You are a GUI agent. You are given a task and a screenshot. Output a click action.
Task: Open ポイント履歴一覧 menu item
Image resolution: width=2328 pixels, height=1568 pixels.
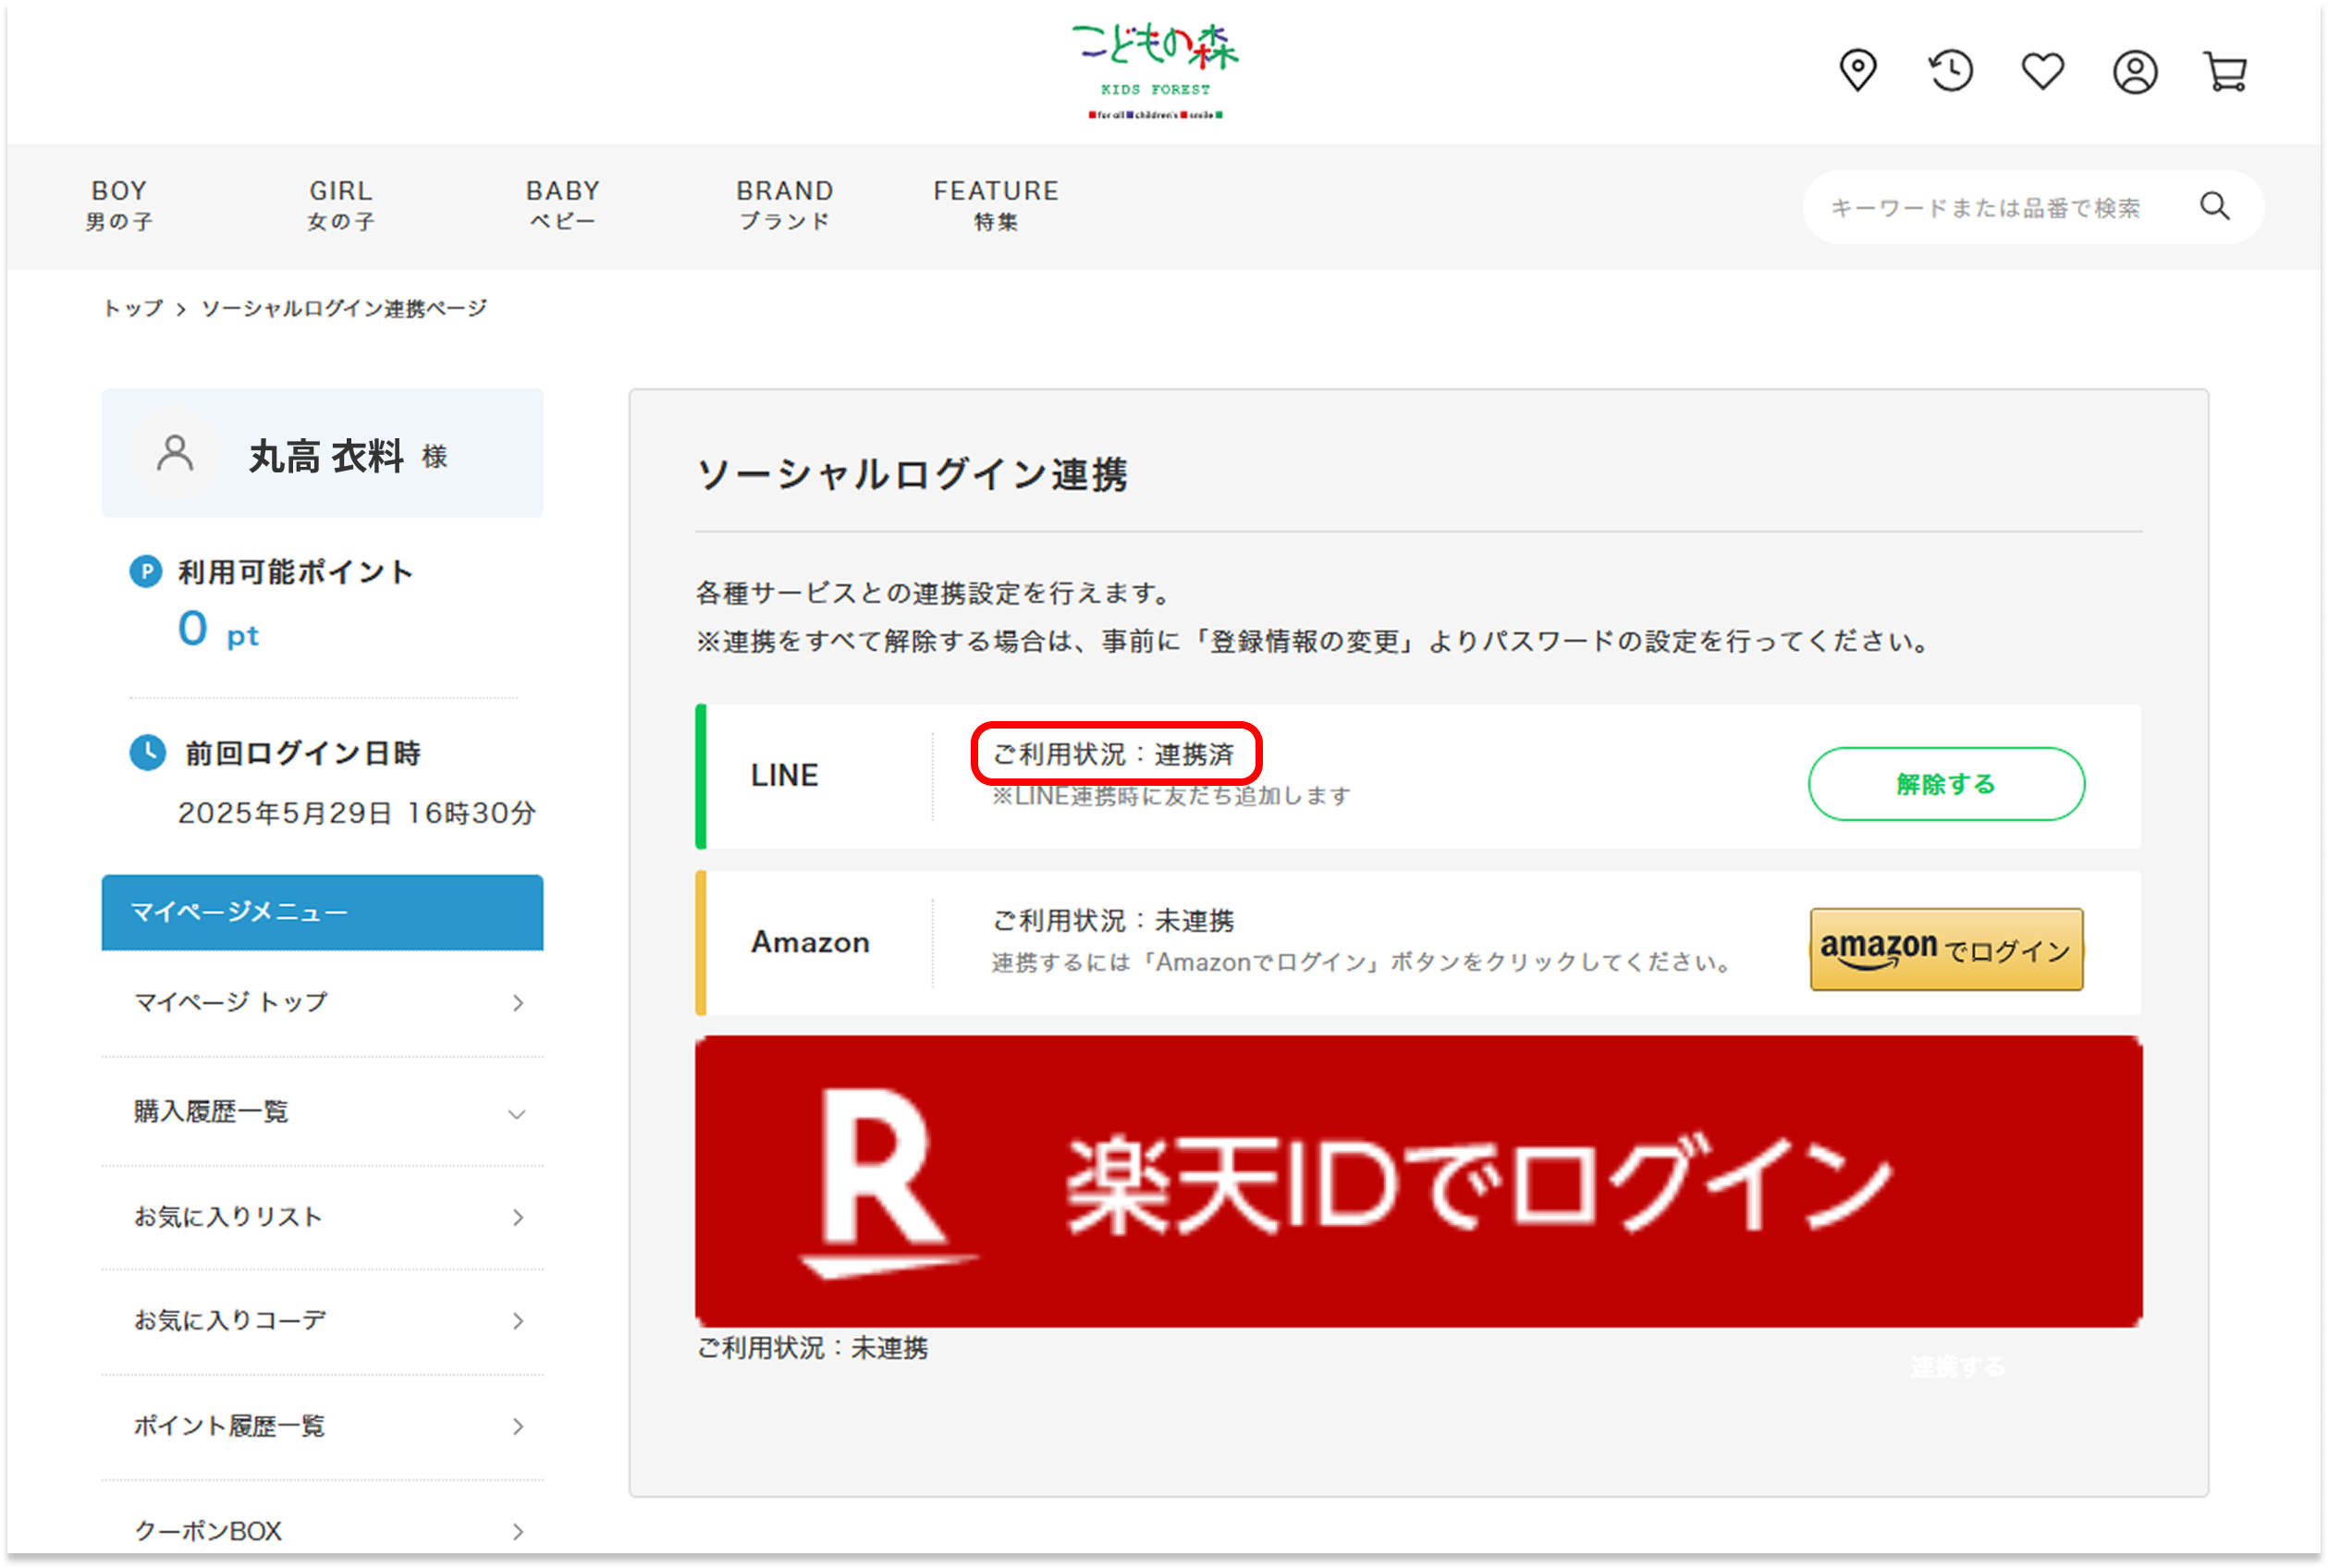point(322,1426)
